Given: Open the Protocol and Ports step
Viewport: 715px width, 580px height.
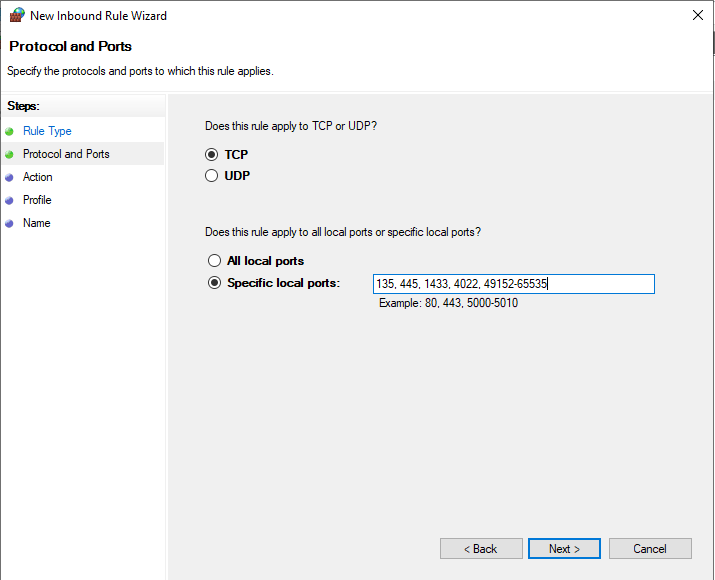Looking at the screenshot, I should [x=66, y=154].
